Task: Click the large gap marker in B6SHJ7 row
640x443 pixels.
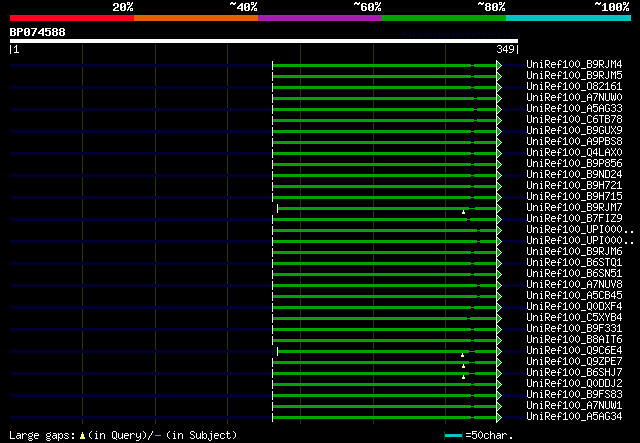Action: (463, 377)
